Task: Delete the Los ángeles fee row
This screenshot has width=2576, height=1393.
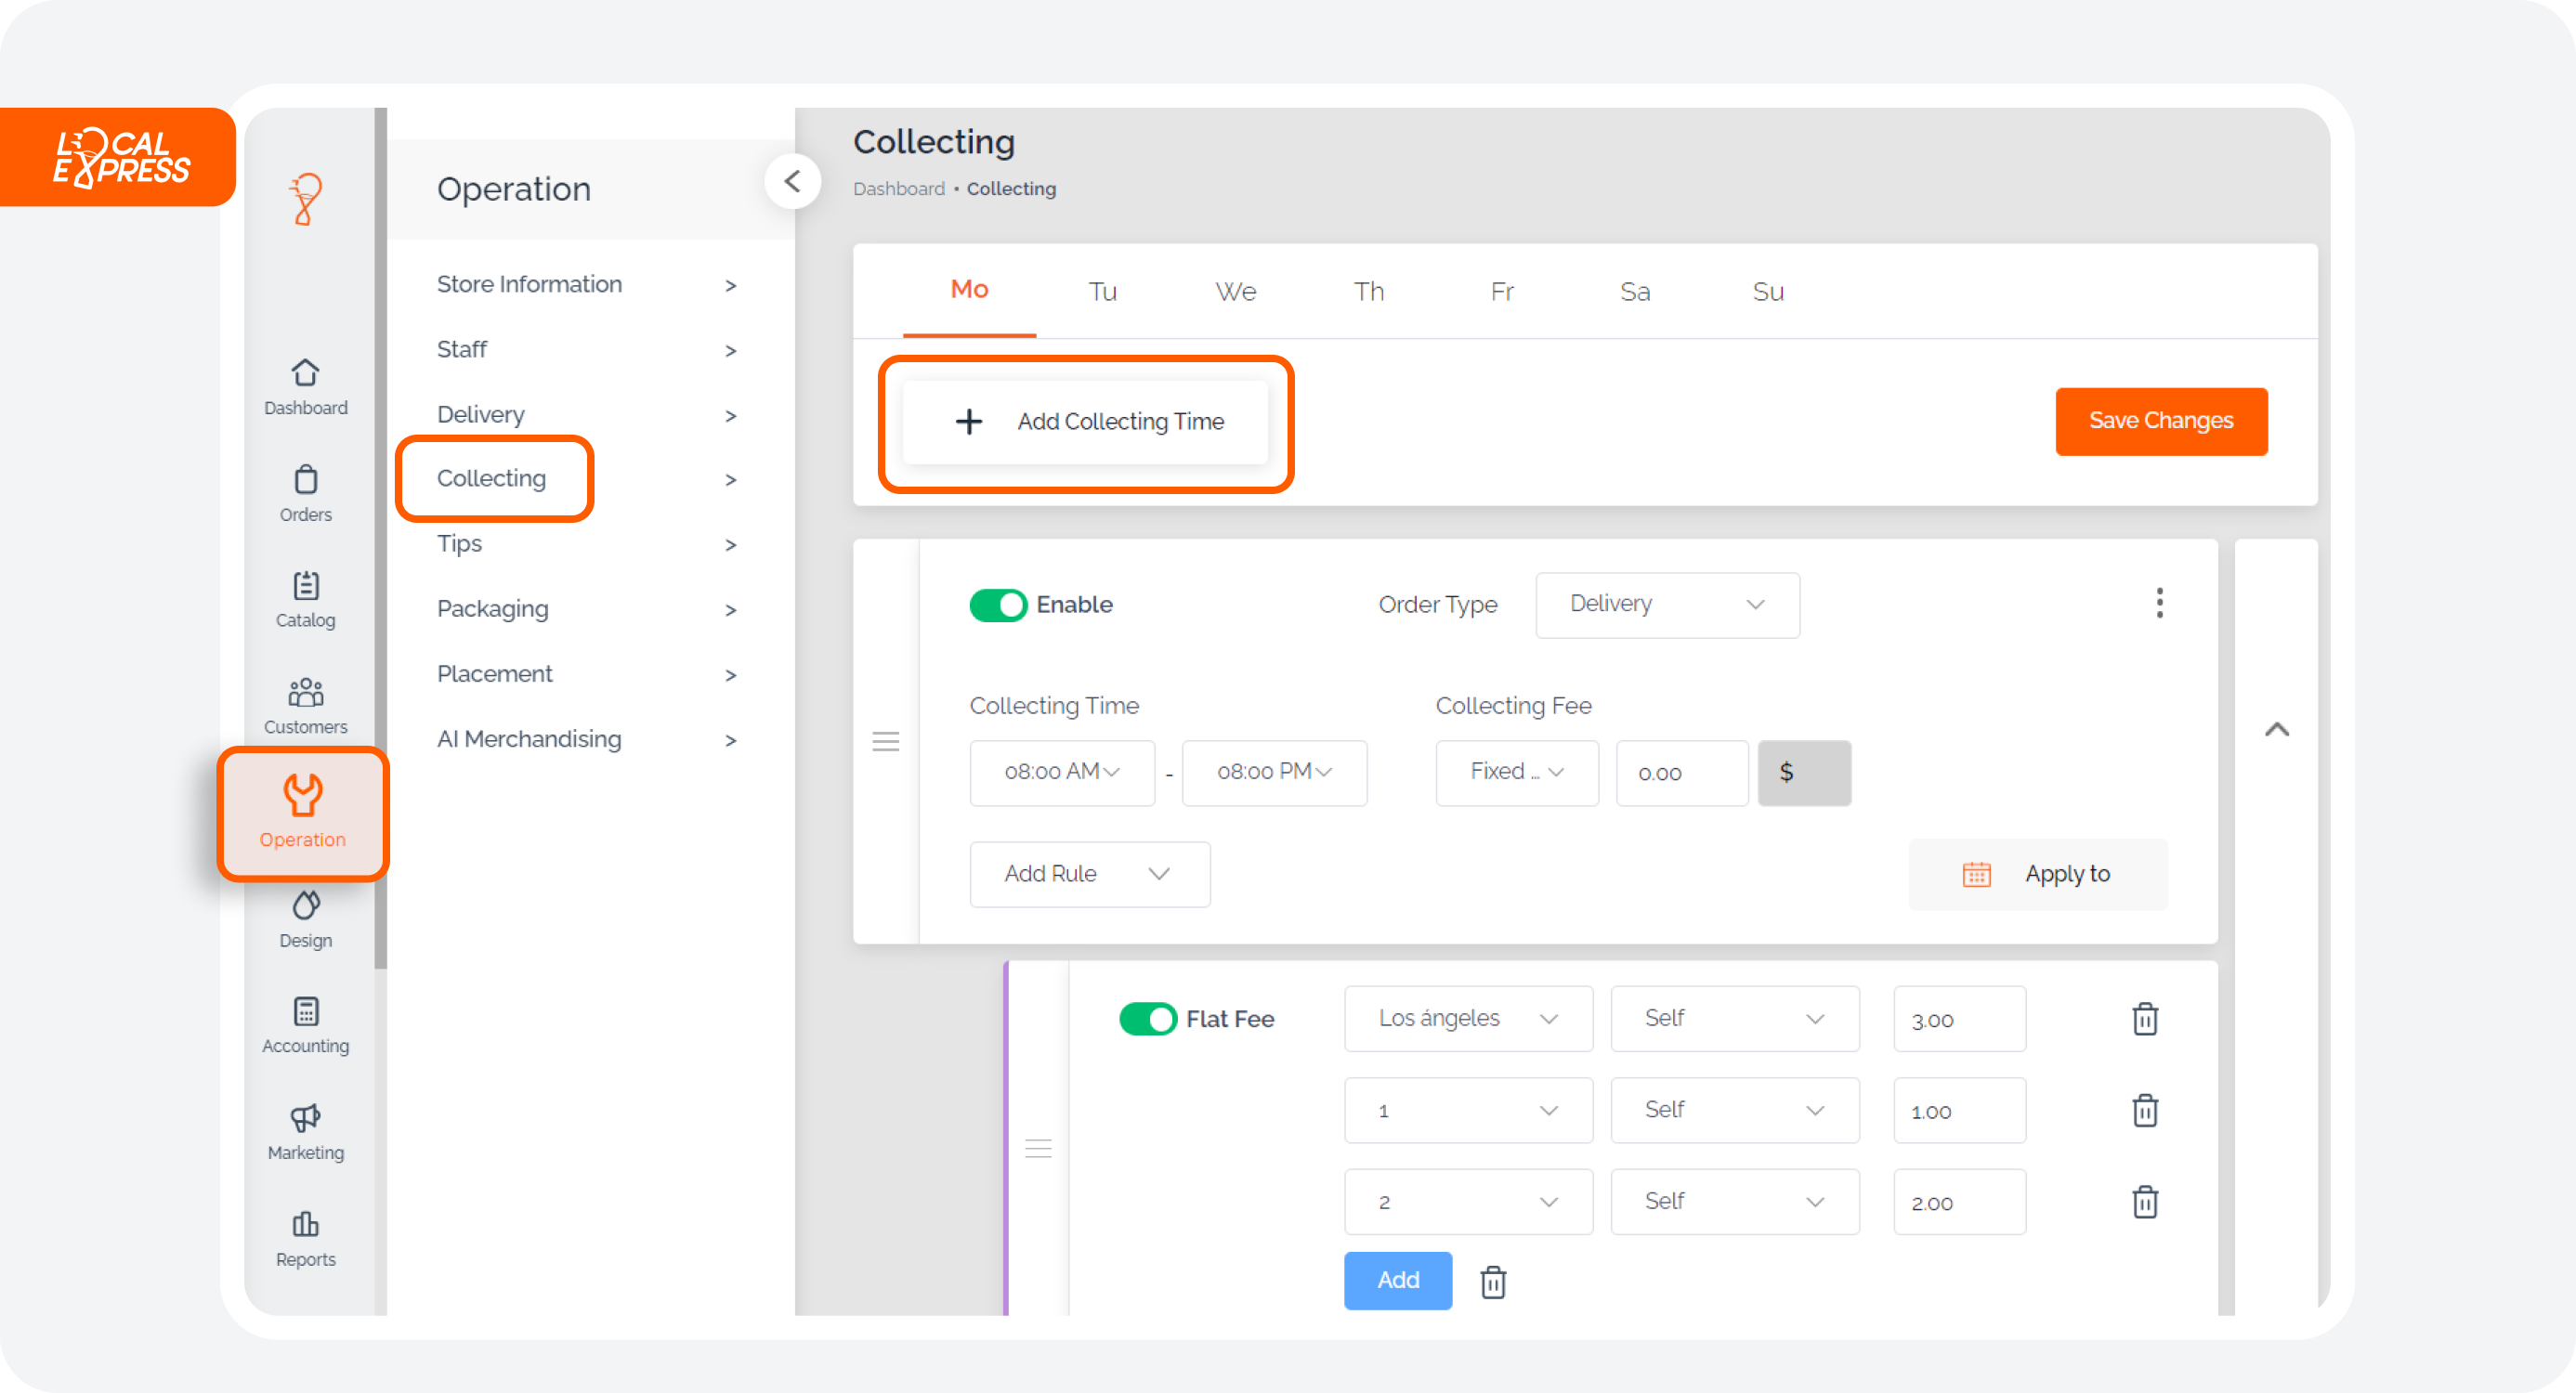Action: pyautogui.click(x=2145, y=1019)
